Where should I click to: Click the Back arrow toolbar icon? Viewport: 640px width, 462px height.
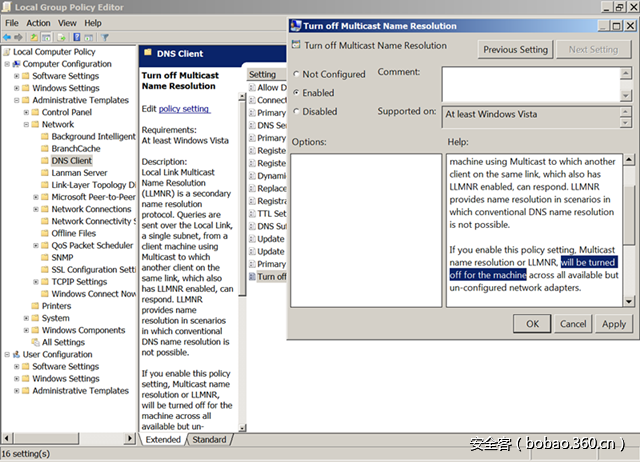tap(8, 37)
